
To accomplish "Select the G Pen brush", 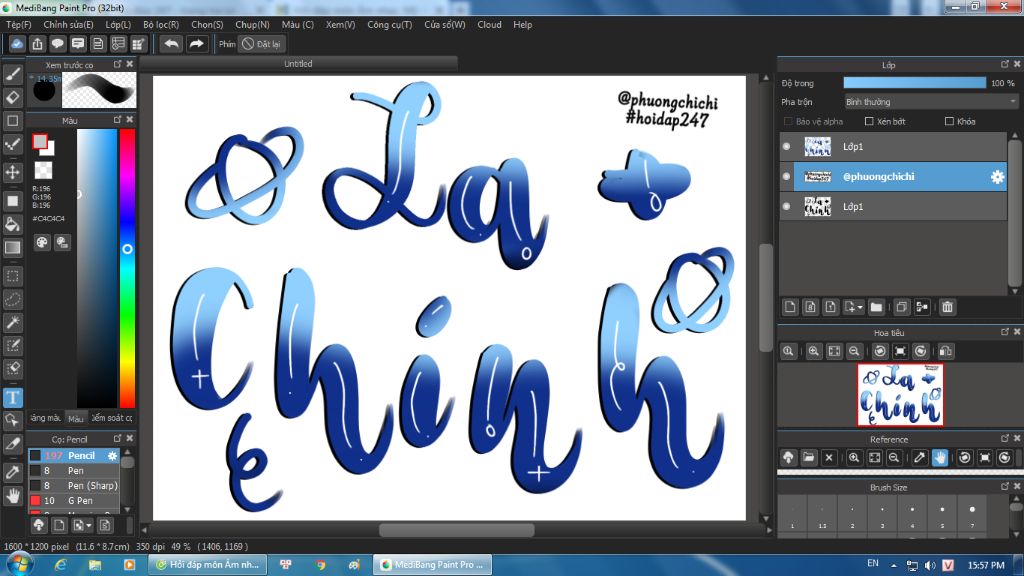I will coord(74,500).
